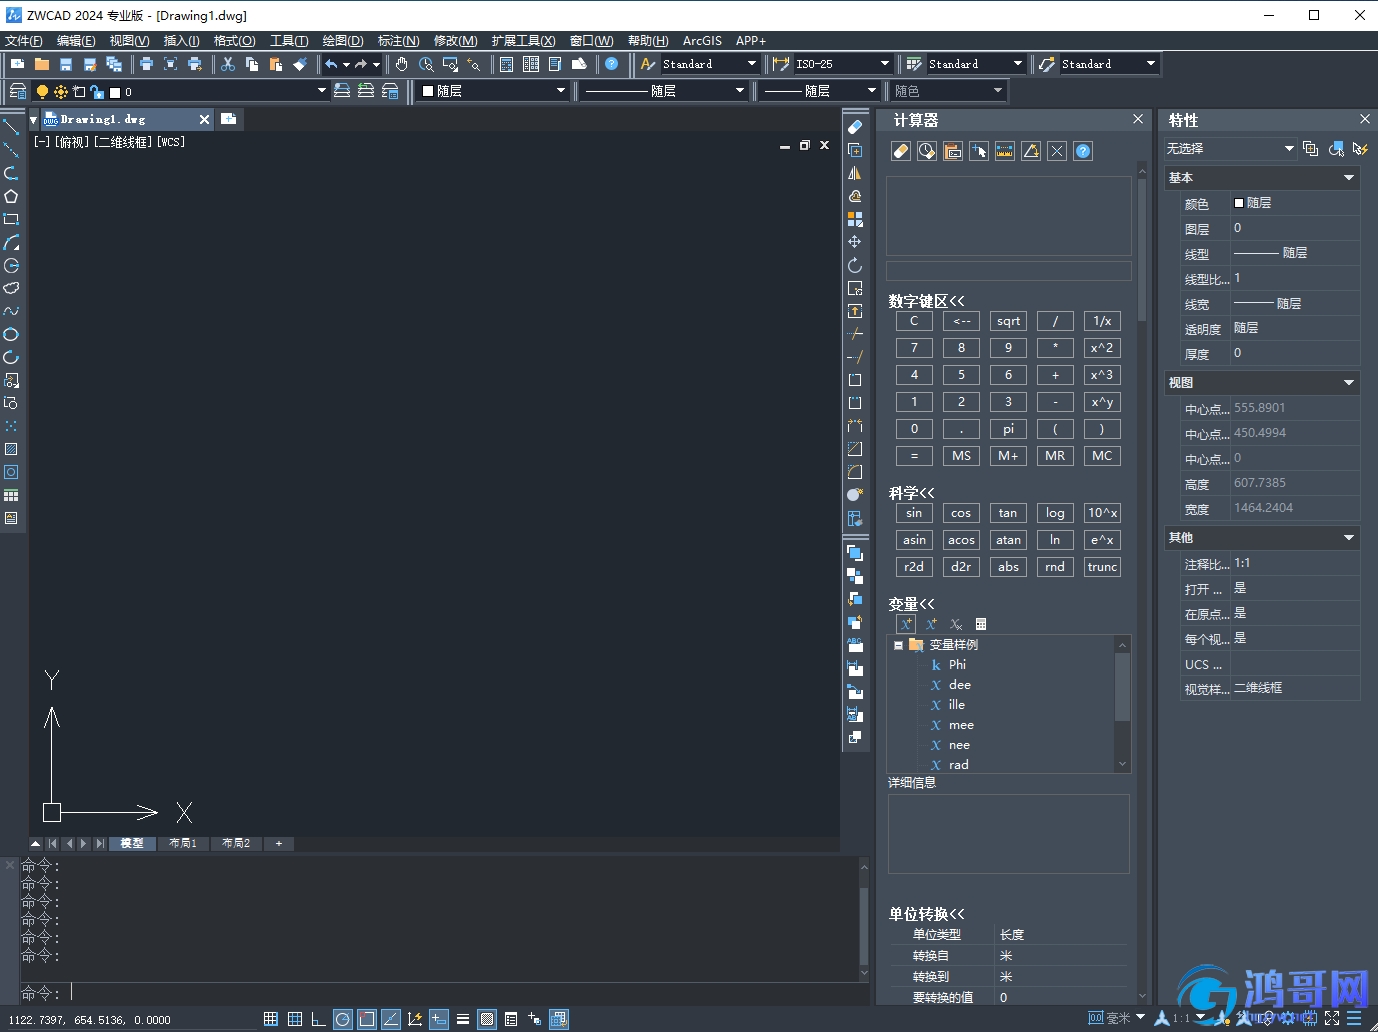The height and width of the screenshot is (1032, 1378).
Task: Click the Print icon in toolbar
Action: (x=146, y=64)
